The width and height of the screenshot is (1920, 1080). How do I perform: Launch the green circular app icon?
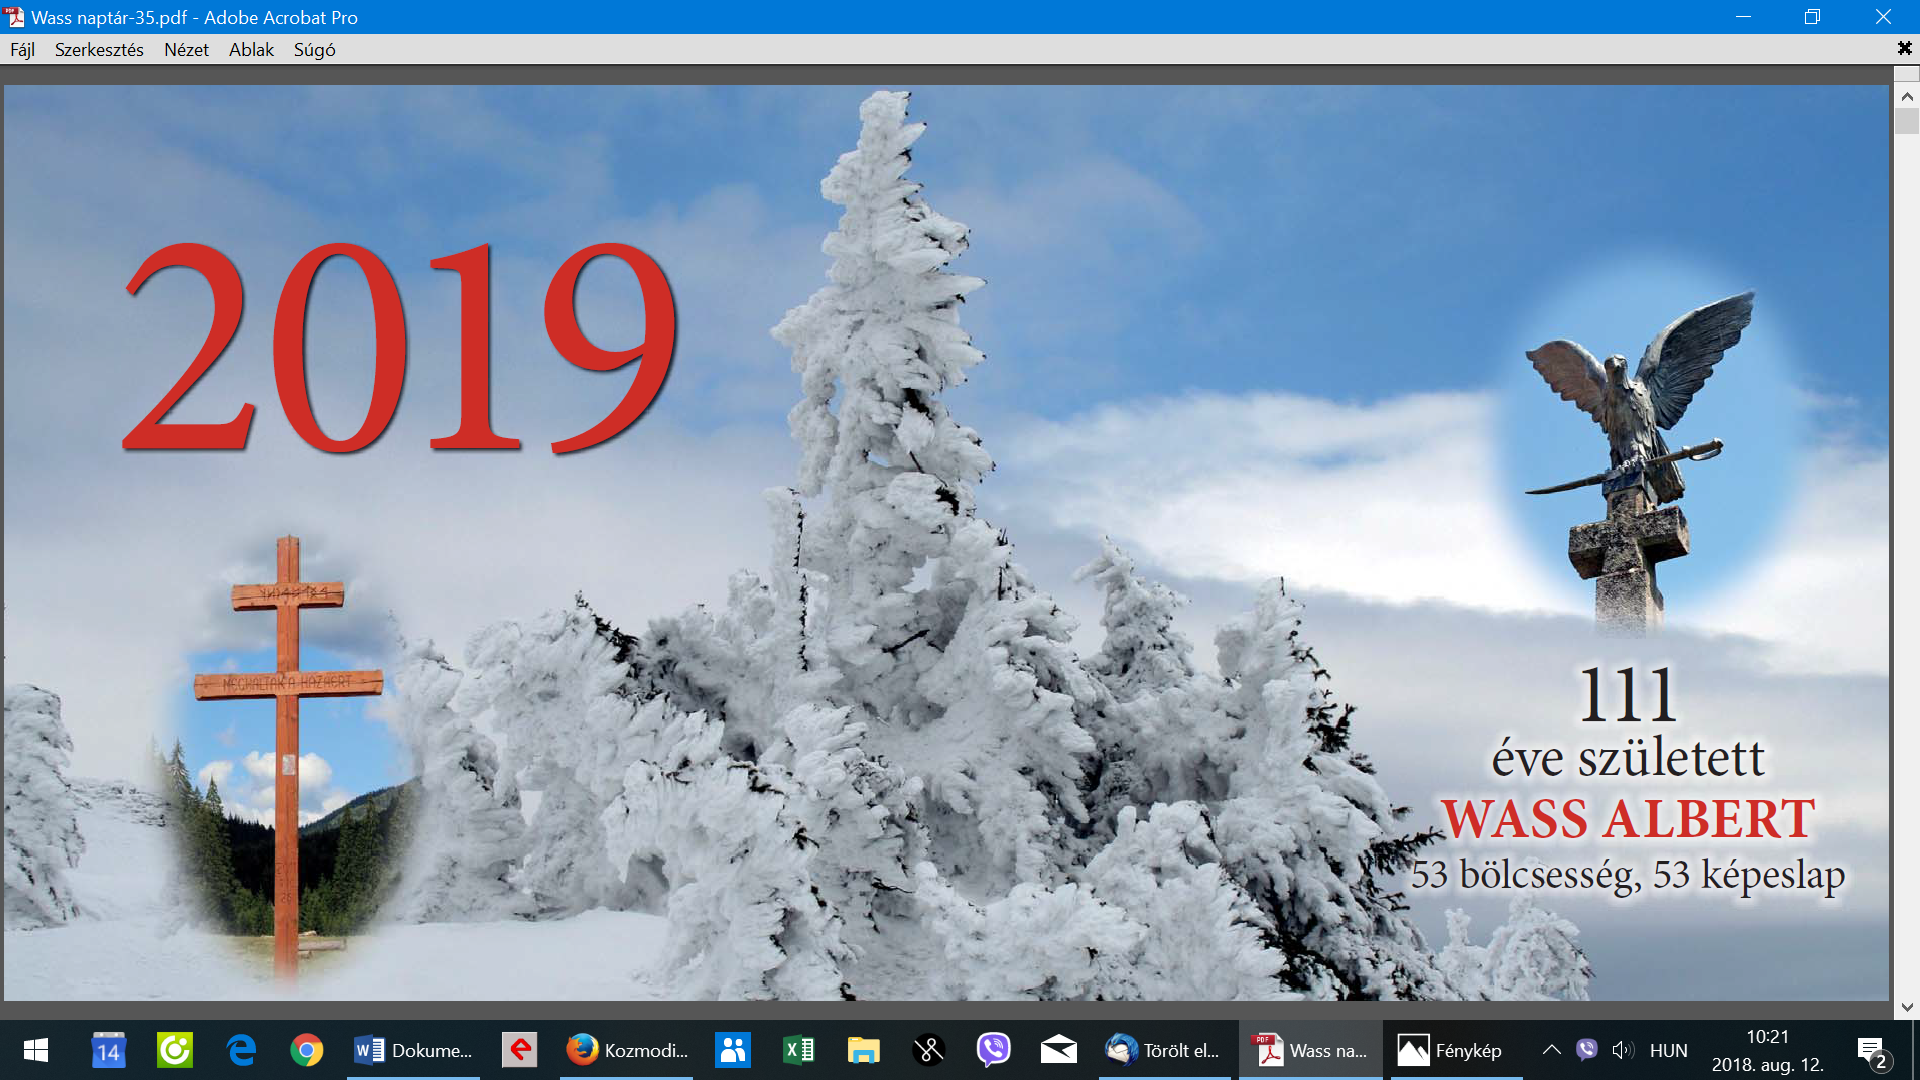pos(175,1050)
